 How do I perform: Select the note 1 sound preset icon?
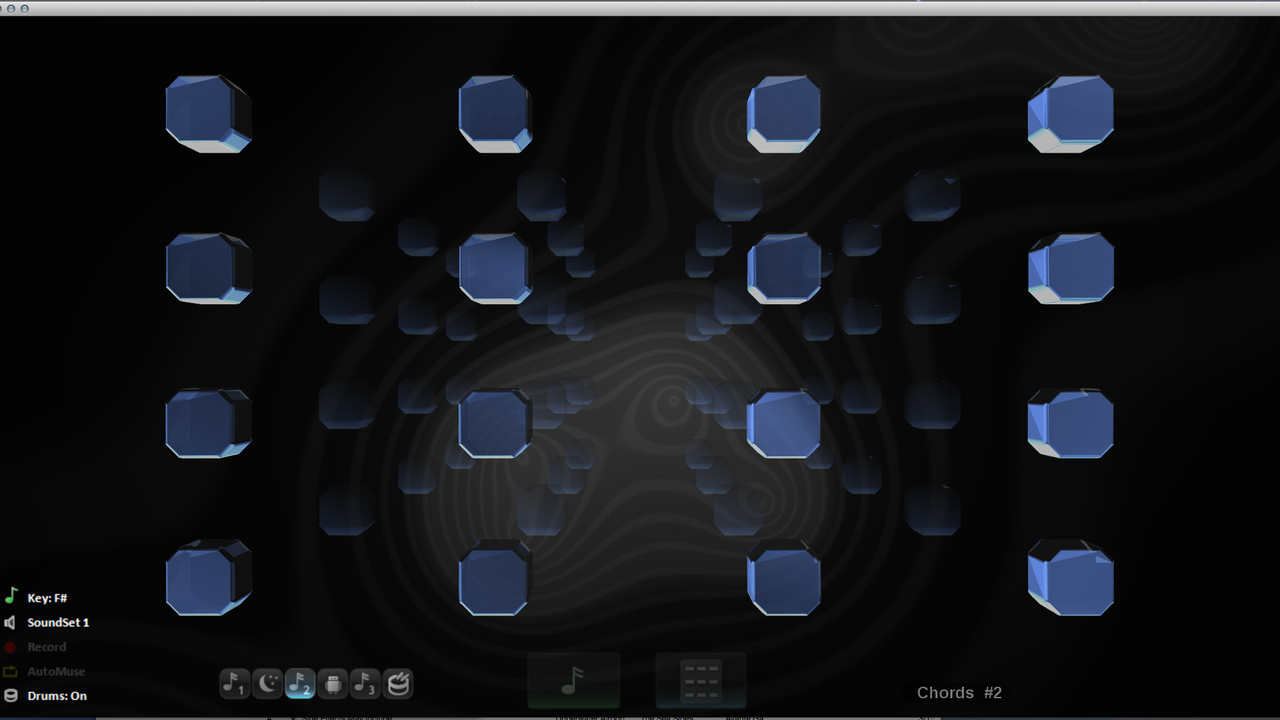pyautogui.click(x=234, y=684)
